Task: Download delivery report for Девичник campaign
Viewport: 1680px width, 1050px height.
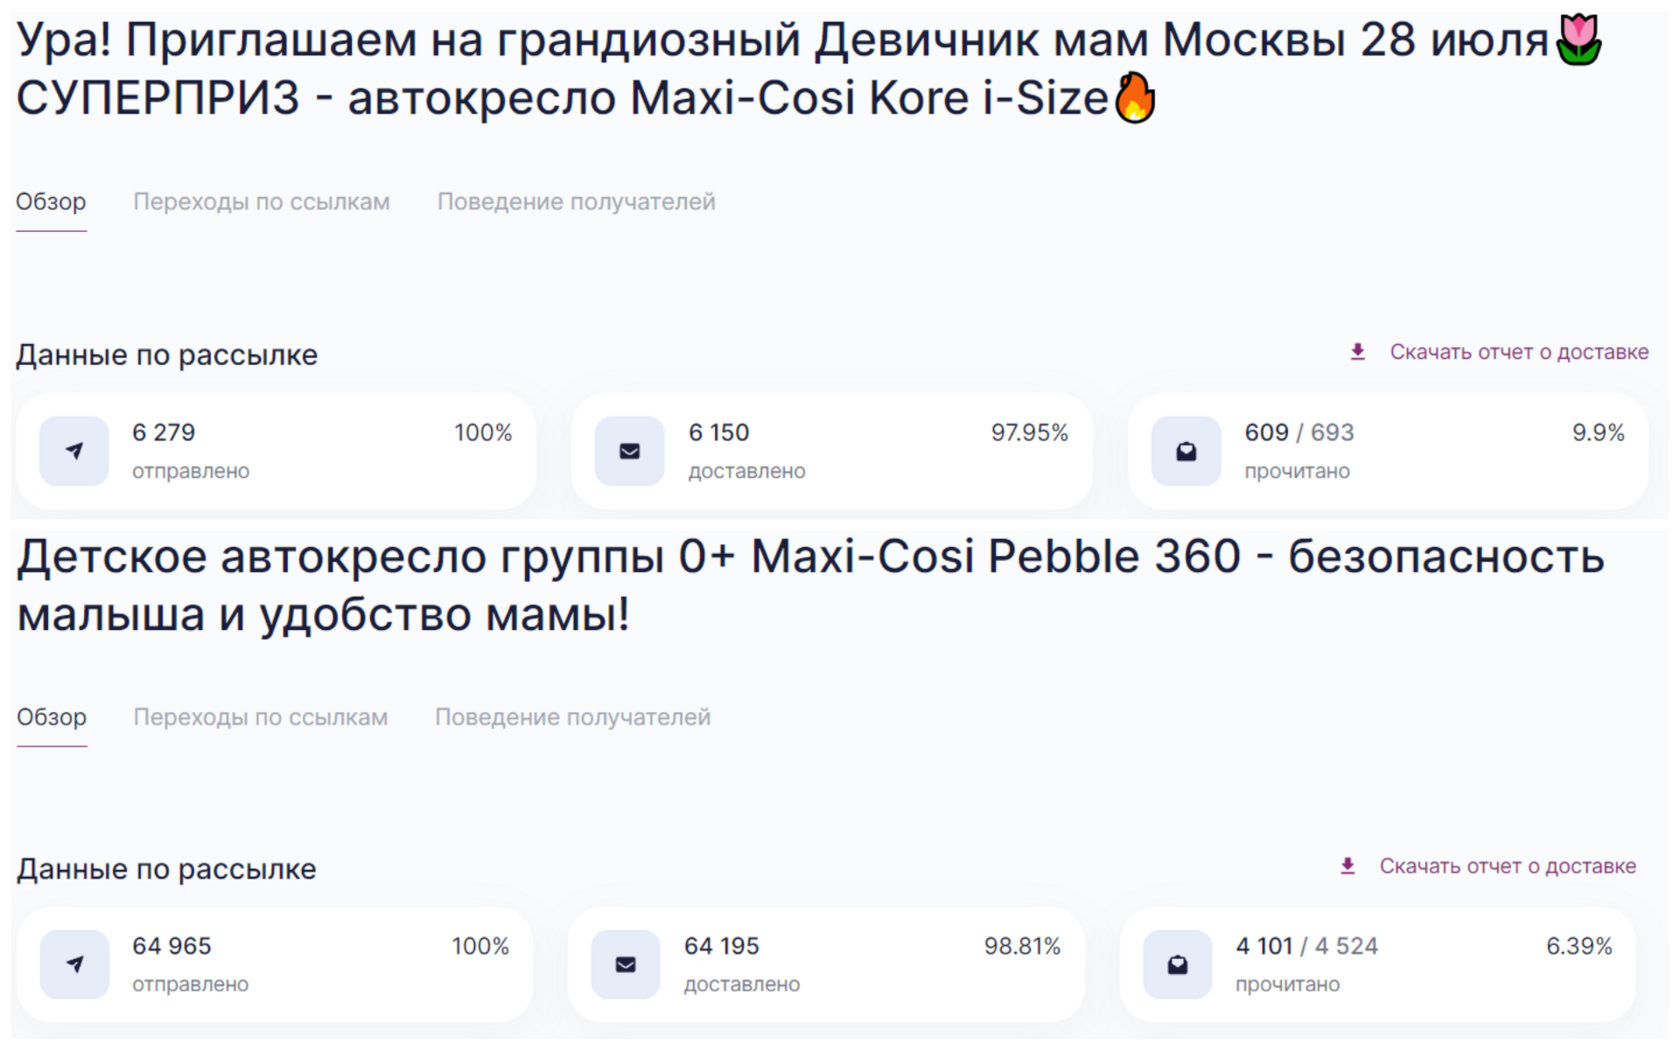Action: (x=1518, y=352)
